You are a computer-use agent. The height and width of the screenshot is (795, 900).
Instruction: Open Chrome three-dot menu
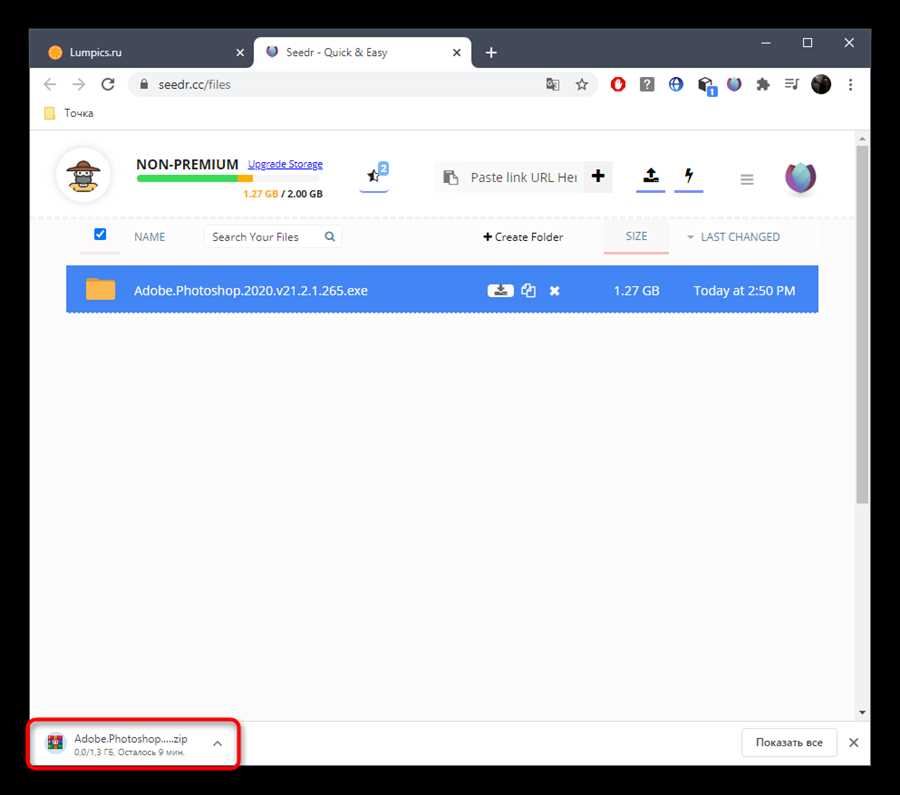[851, 84]
